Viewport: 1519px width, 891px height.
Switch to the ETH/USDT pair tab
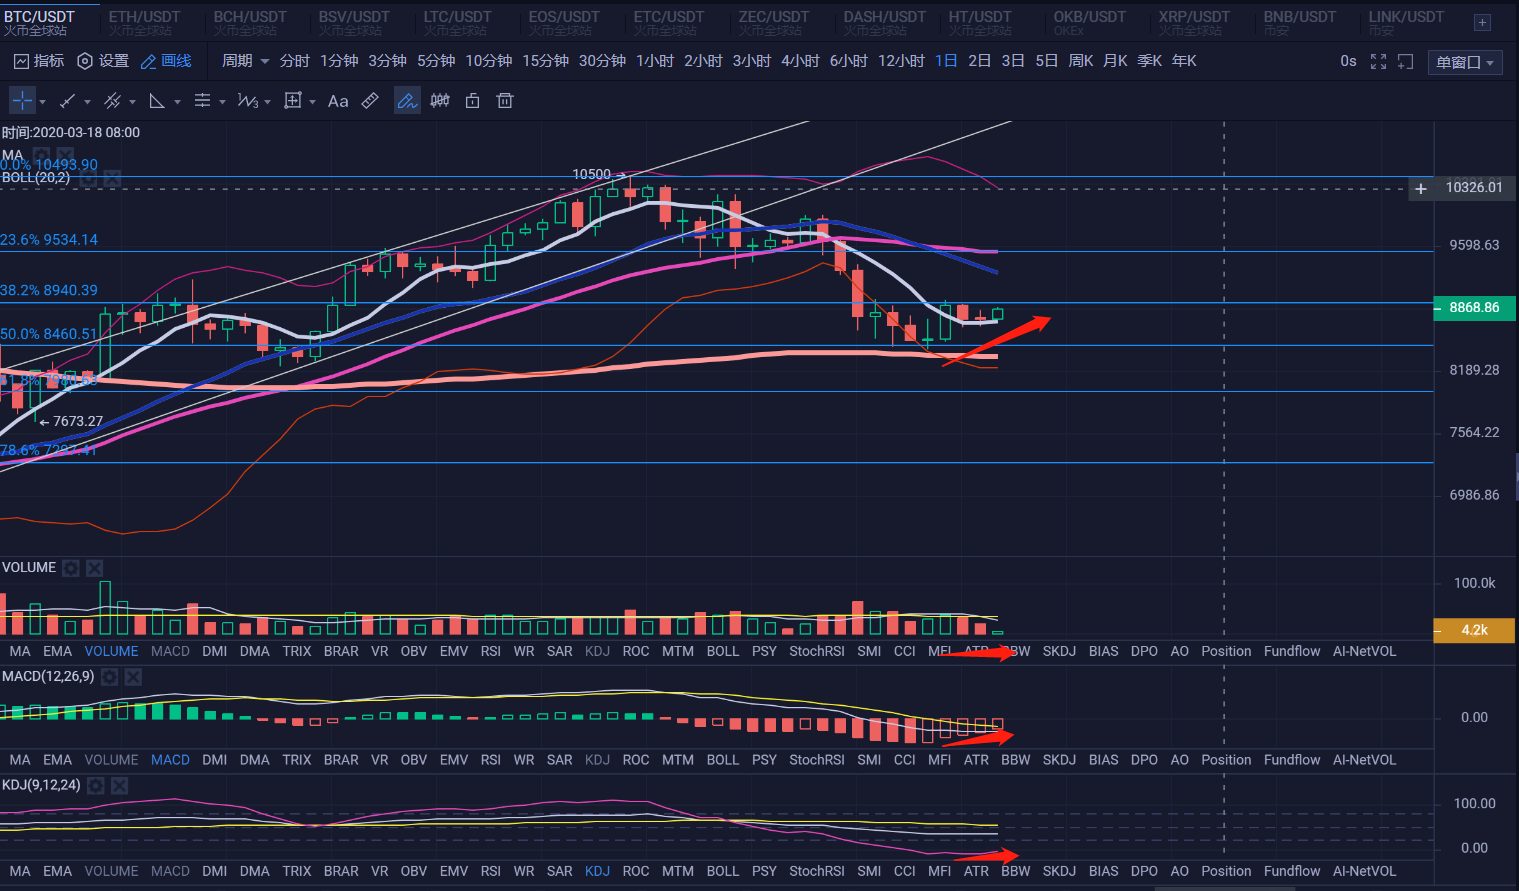point(144,22)
